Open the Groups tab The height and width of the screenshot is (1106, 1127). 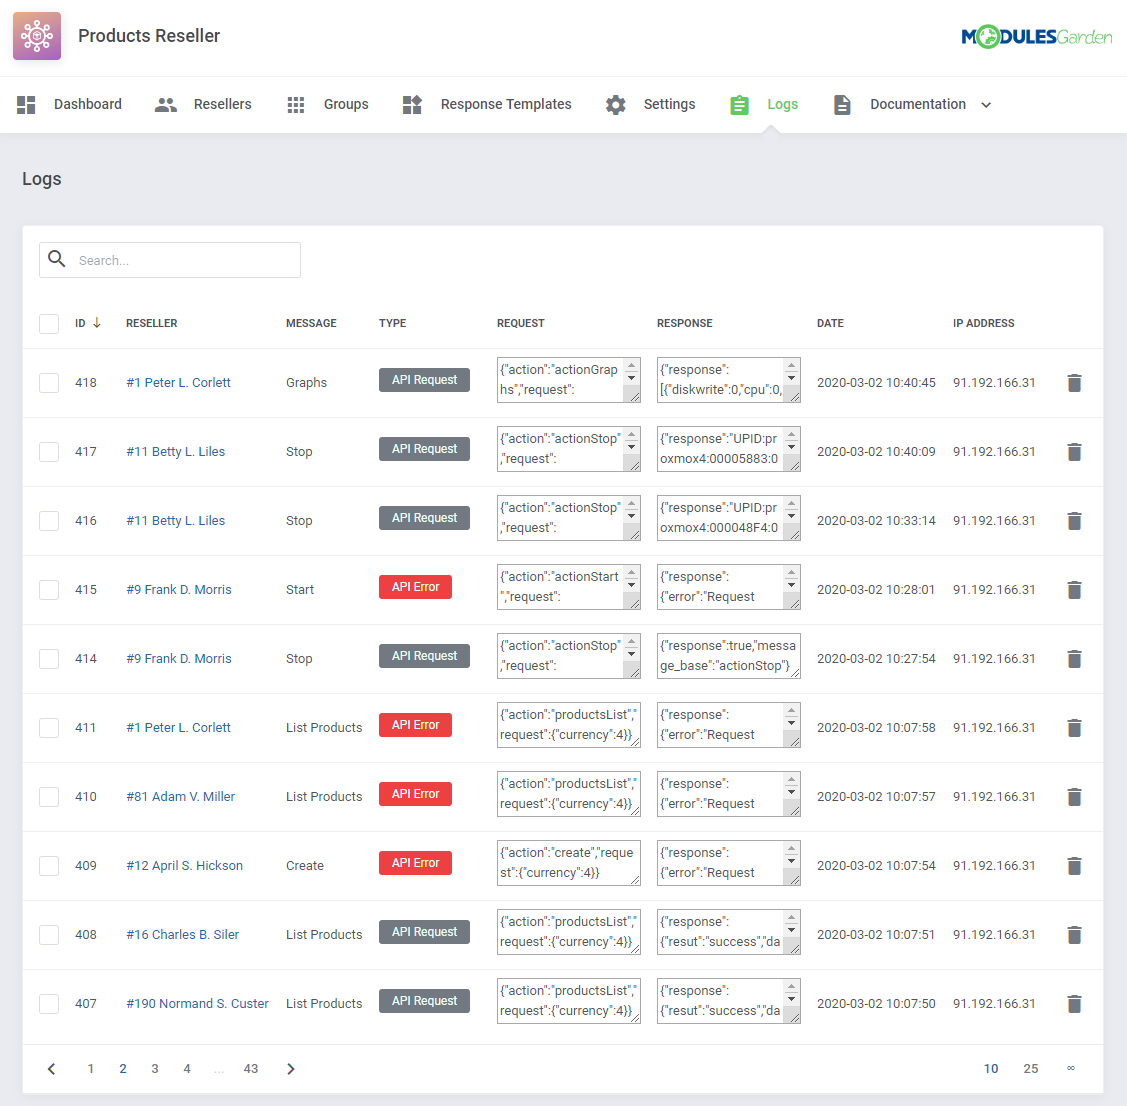click(x=328, y=105)
